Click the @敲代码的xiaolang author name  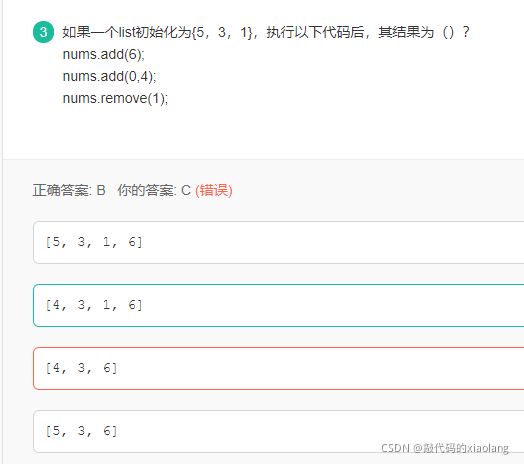click(x=461, y=448)
